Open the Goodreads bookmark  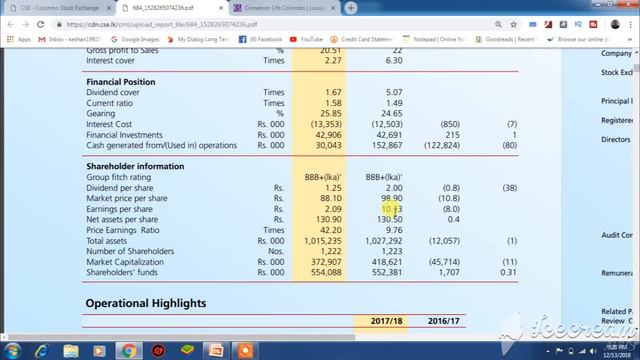(x=506, y=39)
